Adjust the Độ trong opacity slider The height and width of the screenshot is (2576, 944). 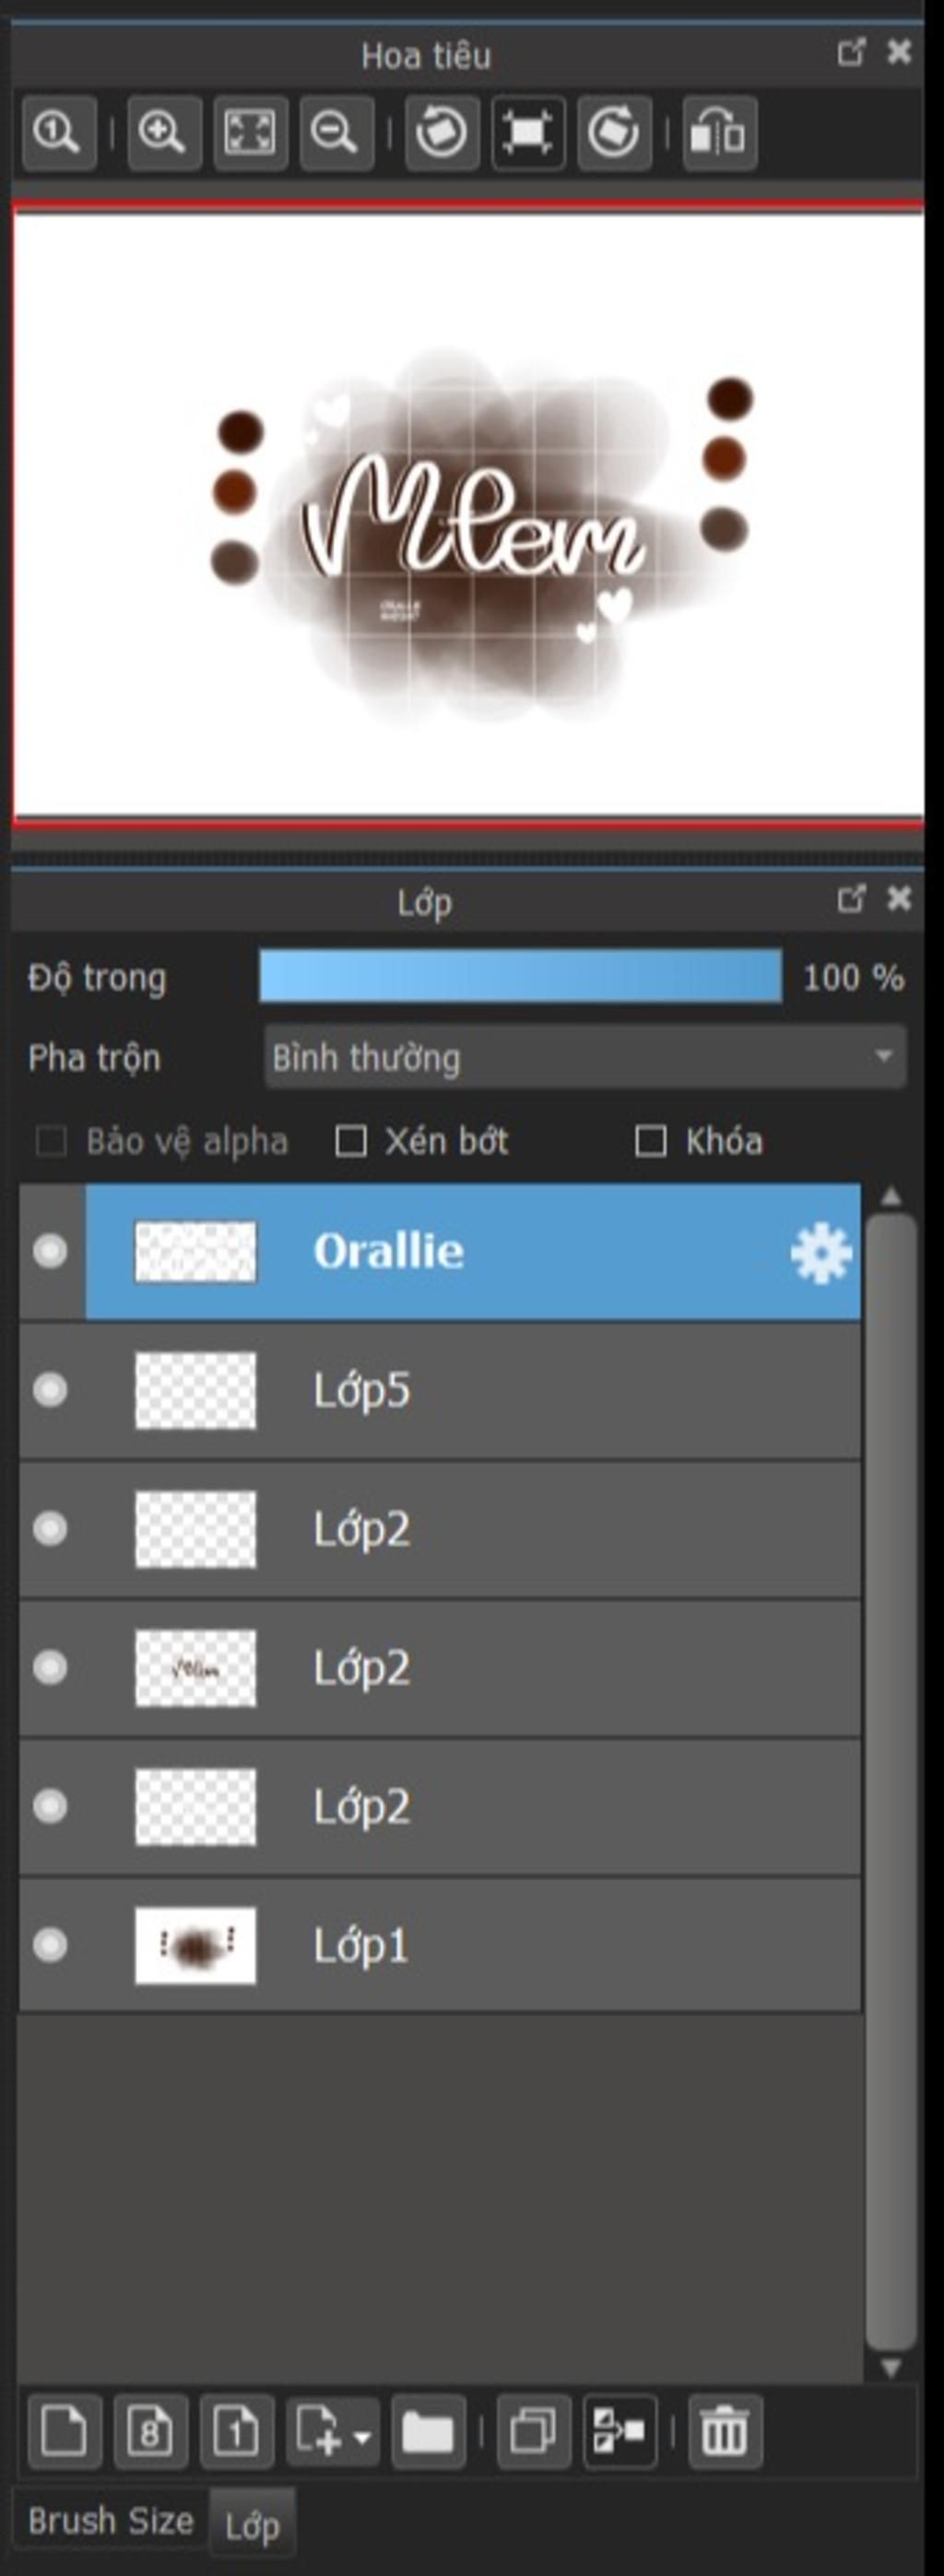pyautogui.click(x=520, y=976)
